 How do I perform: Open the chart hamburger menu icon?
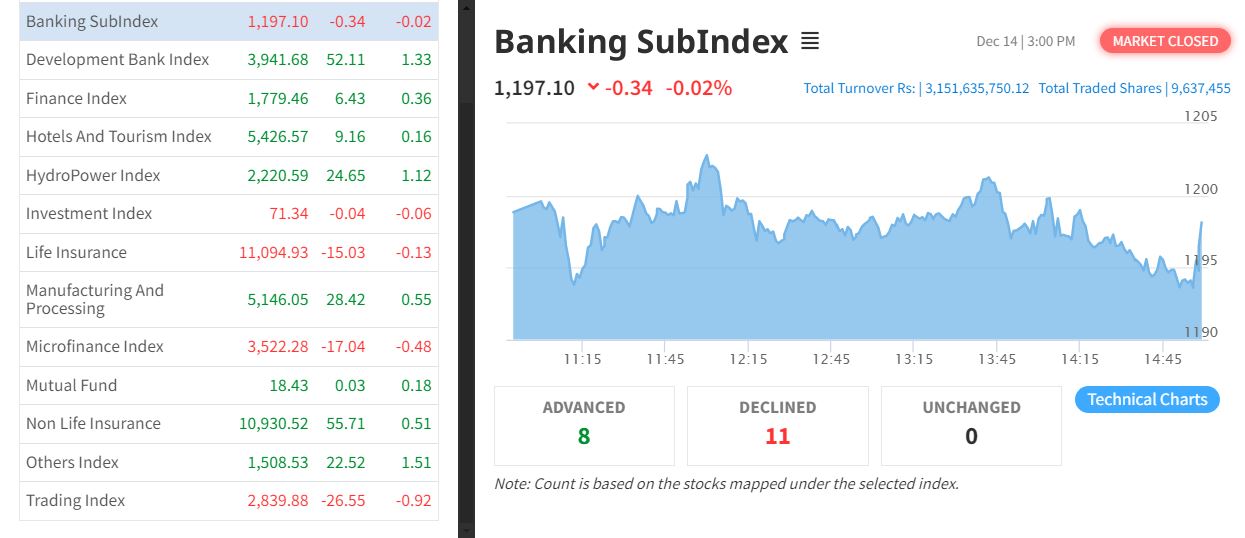[810, 42]
